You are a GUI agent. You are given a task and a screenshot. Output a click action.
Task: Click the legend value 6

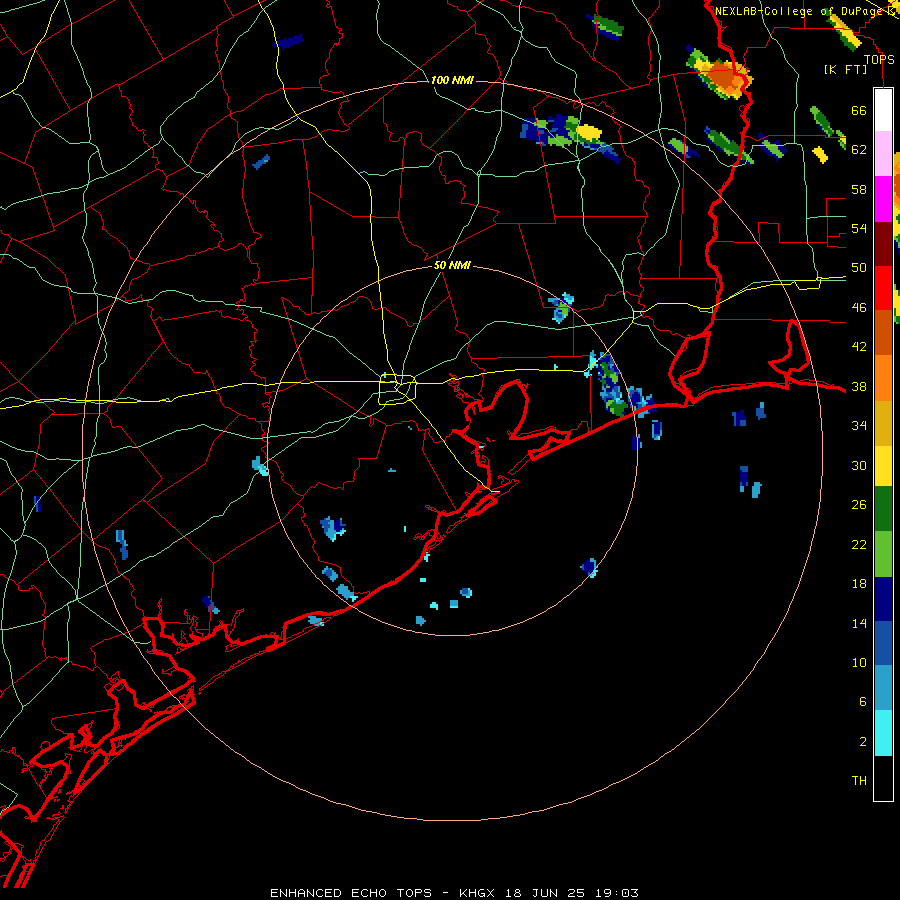862,702
